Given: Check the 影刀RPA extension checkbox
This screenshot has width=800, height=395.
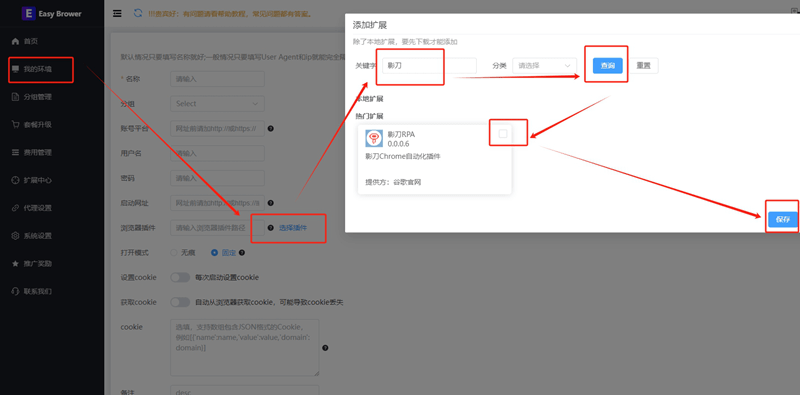Looking at the screenshot, I should (x=503, y=134).
